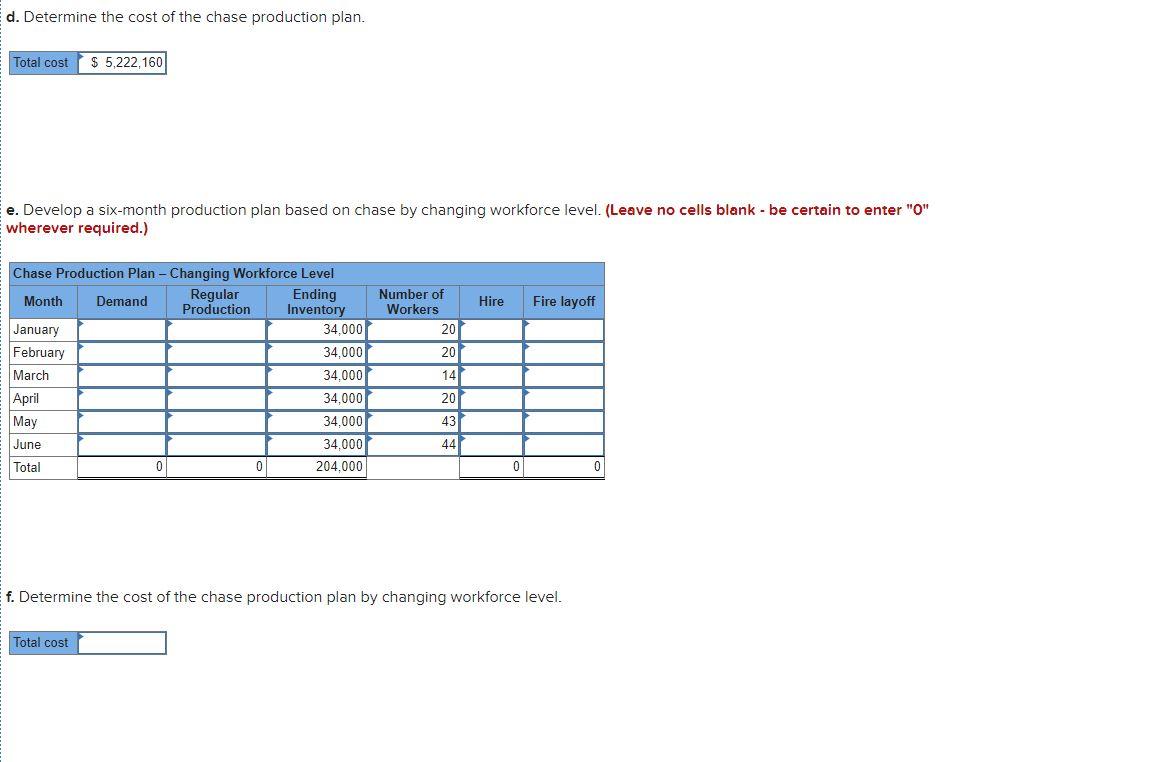Edit March Ending Inventory cell
Screen dimensions: 1174x762
click(x=316, y=376)
